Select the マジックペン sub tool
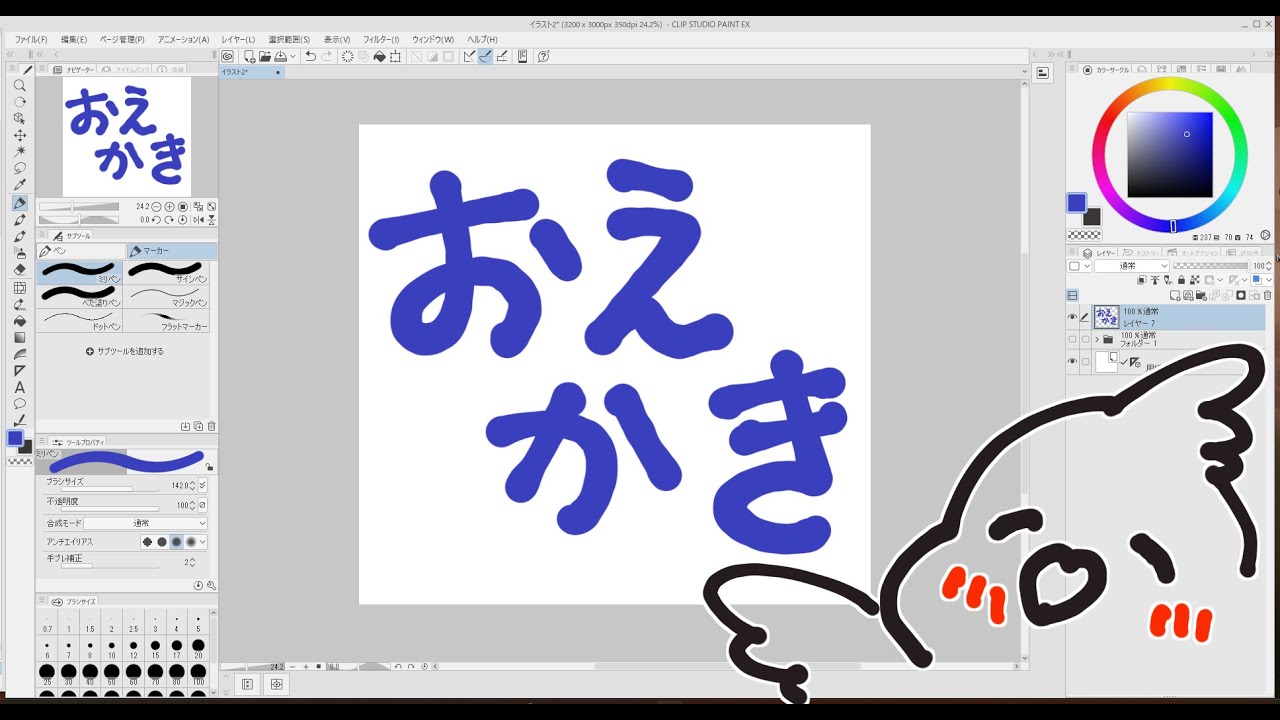Image resolution: width=1280 pixels, height=720 pixels. coord(167,296)
